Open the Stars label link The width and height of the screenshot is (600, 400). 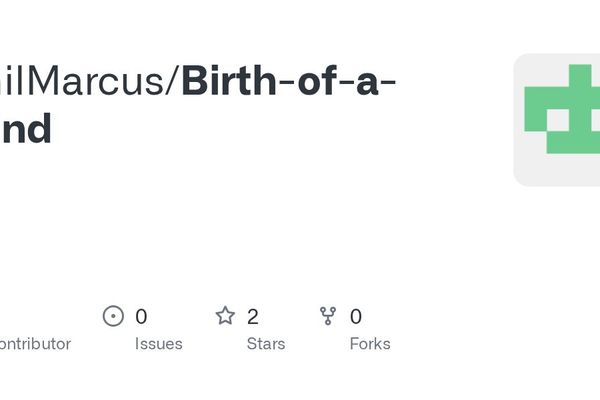click(266, 344)
